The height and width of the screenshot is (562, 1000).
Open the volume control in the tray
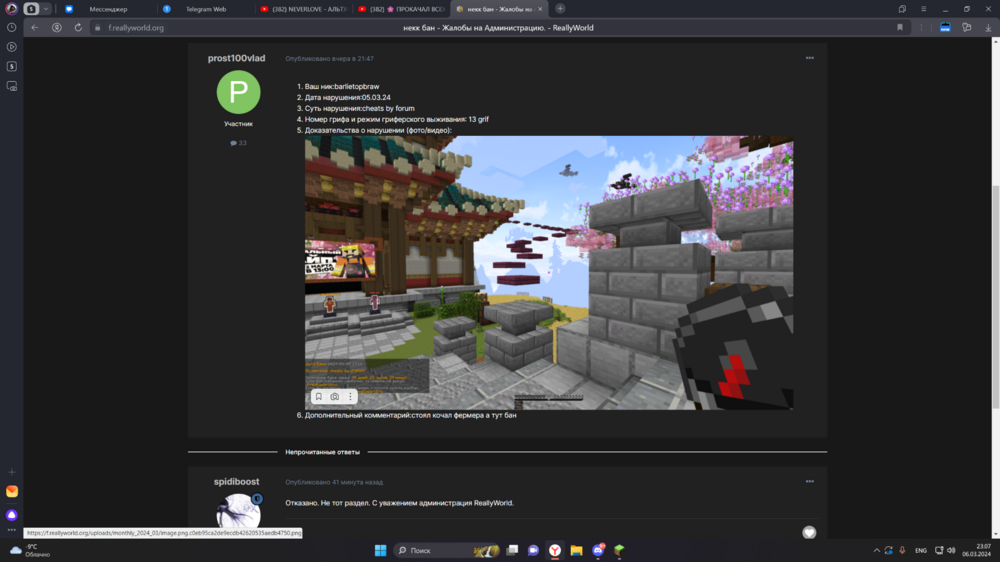coord(951,550)
